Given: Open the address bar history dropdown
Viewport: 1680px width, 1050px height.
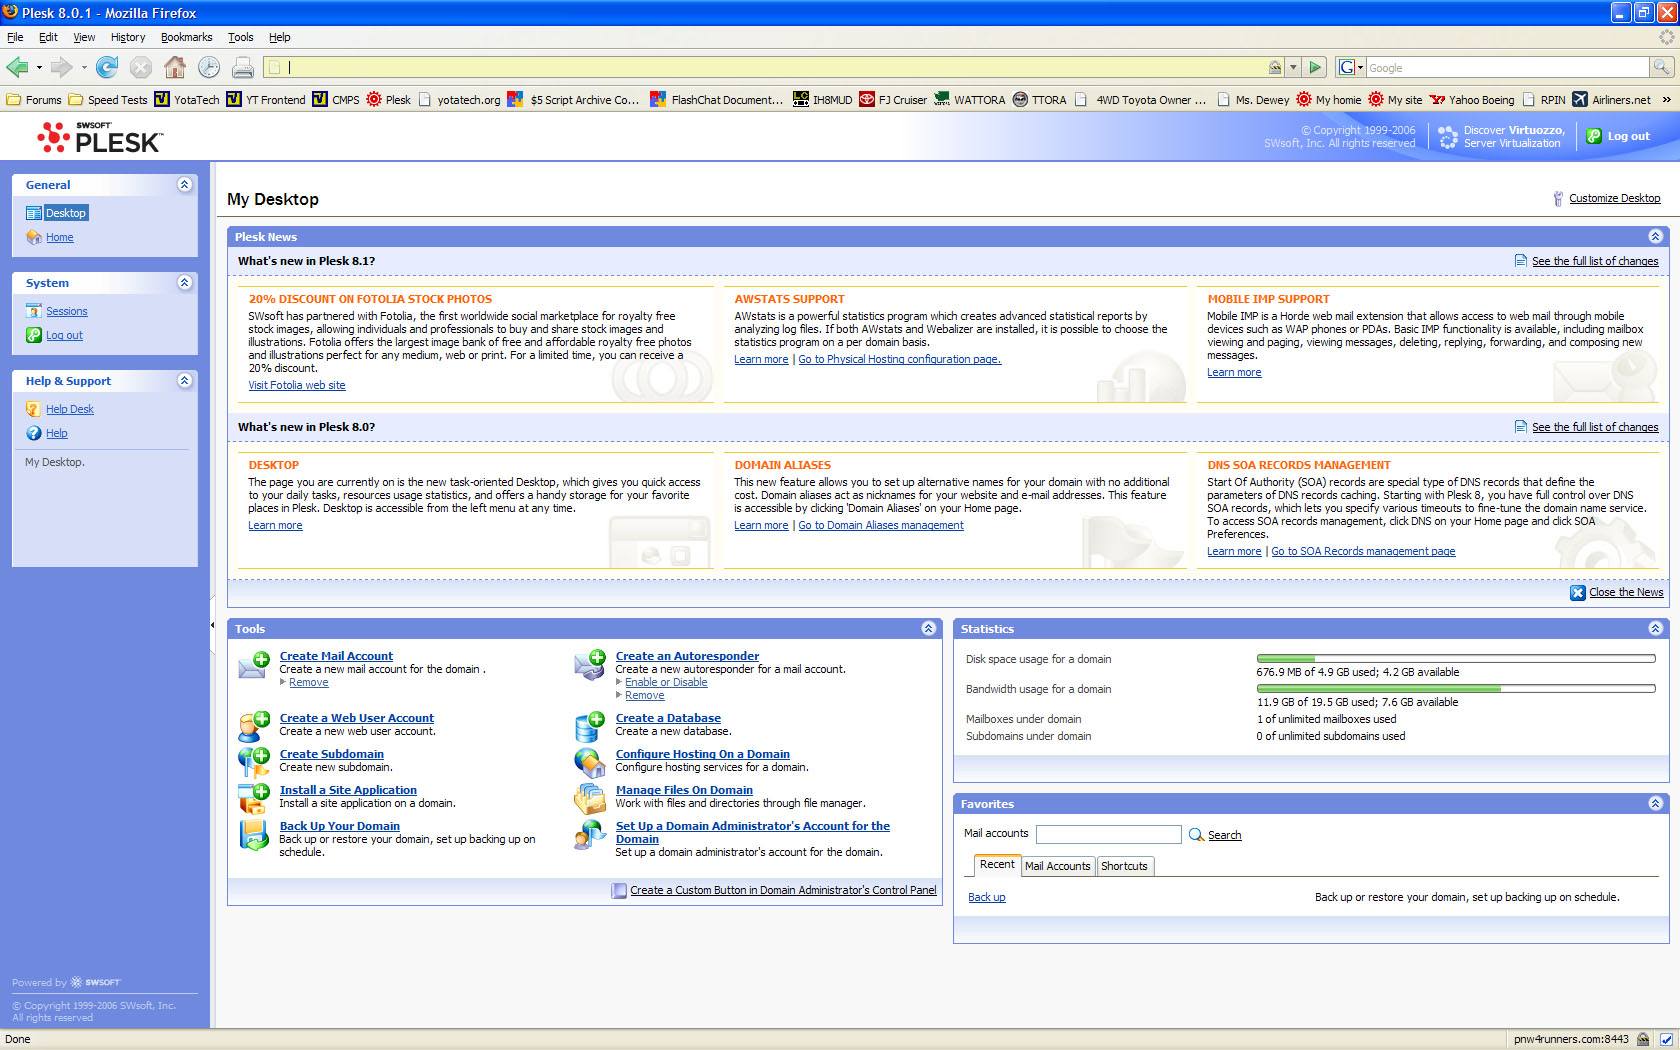Looking at the screenshot, I should tap(1293, 67).
